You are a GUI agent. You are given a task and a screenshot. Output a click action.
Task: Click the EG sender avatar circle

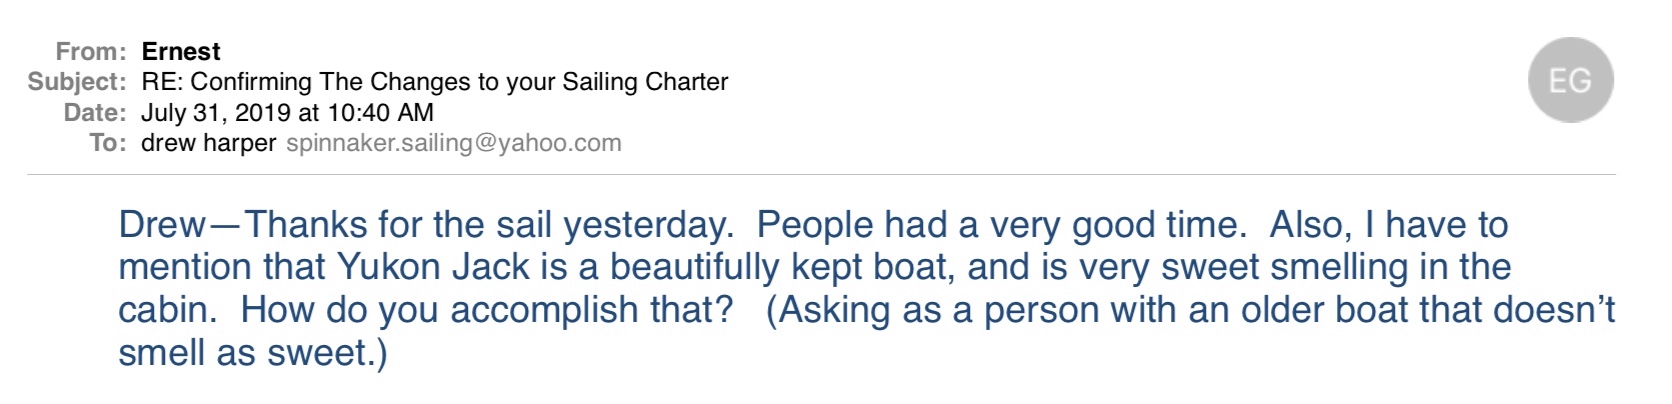tap(1570, 80)
